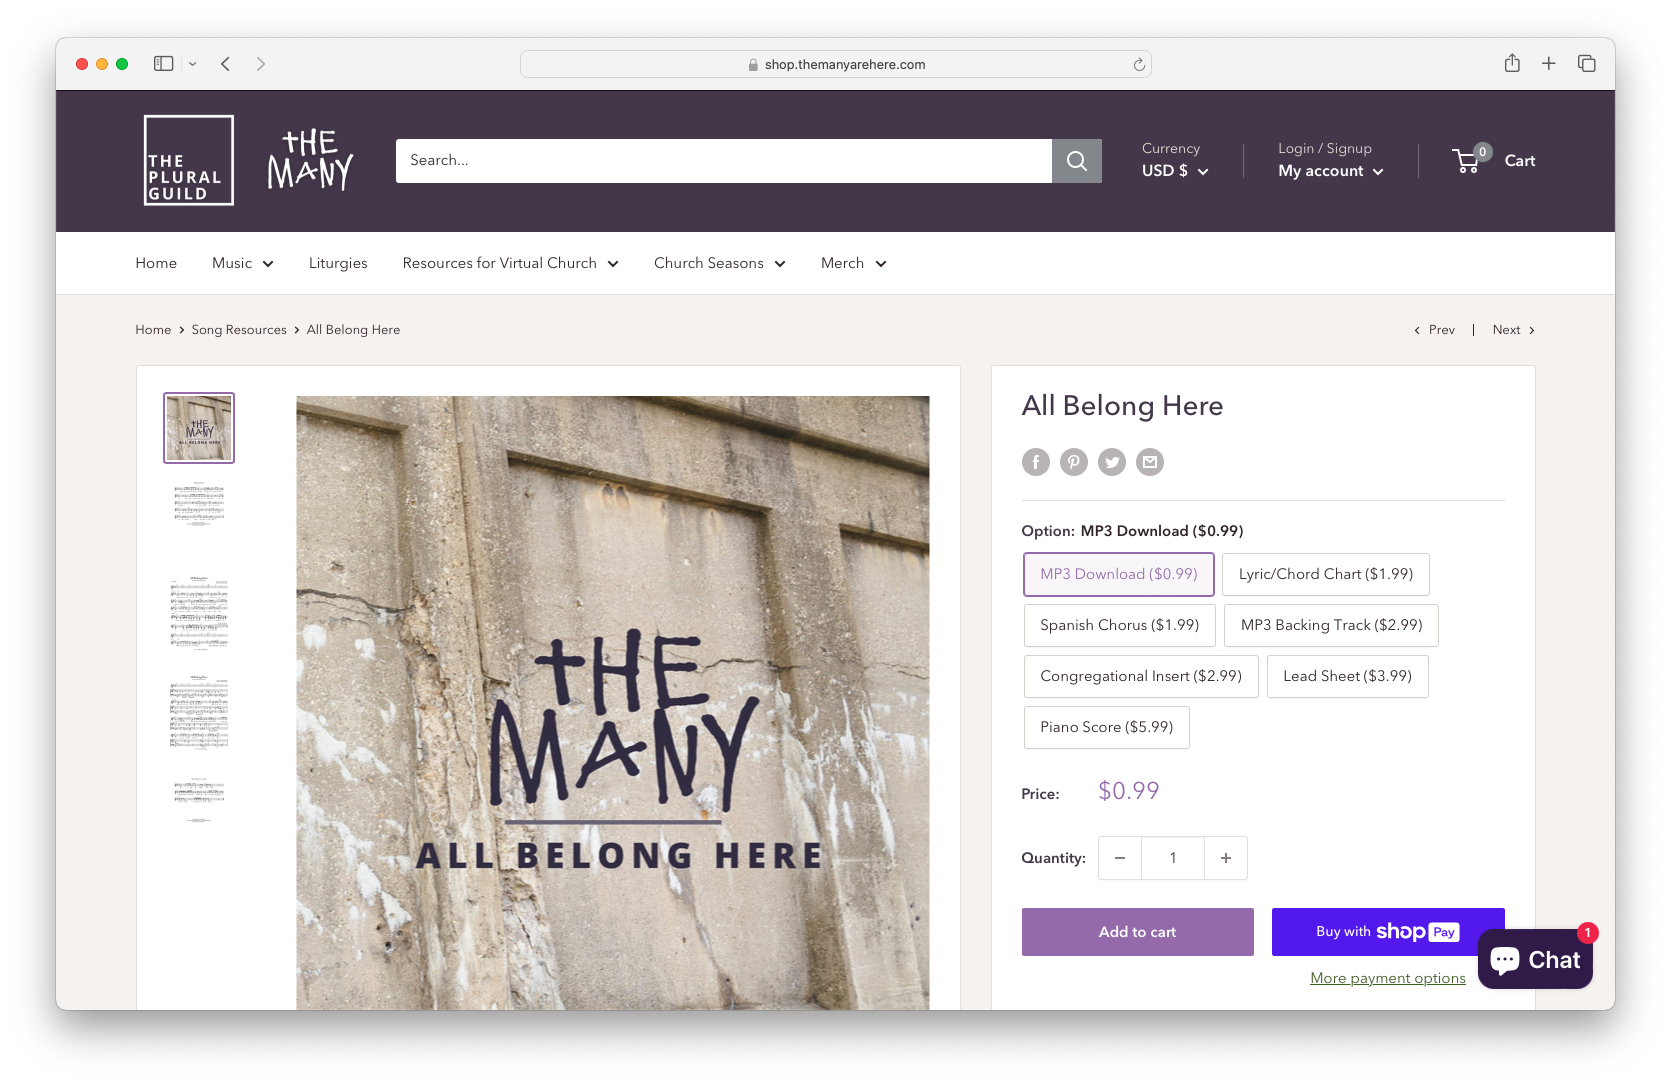Click the search magnifier button

pos(1076,161)
